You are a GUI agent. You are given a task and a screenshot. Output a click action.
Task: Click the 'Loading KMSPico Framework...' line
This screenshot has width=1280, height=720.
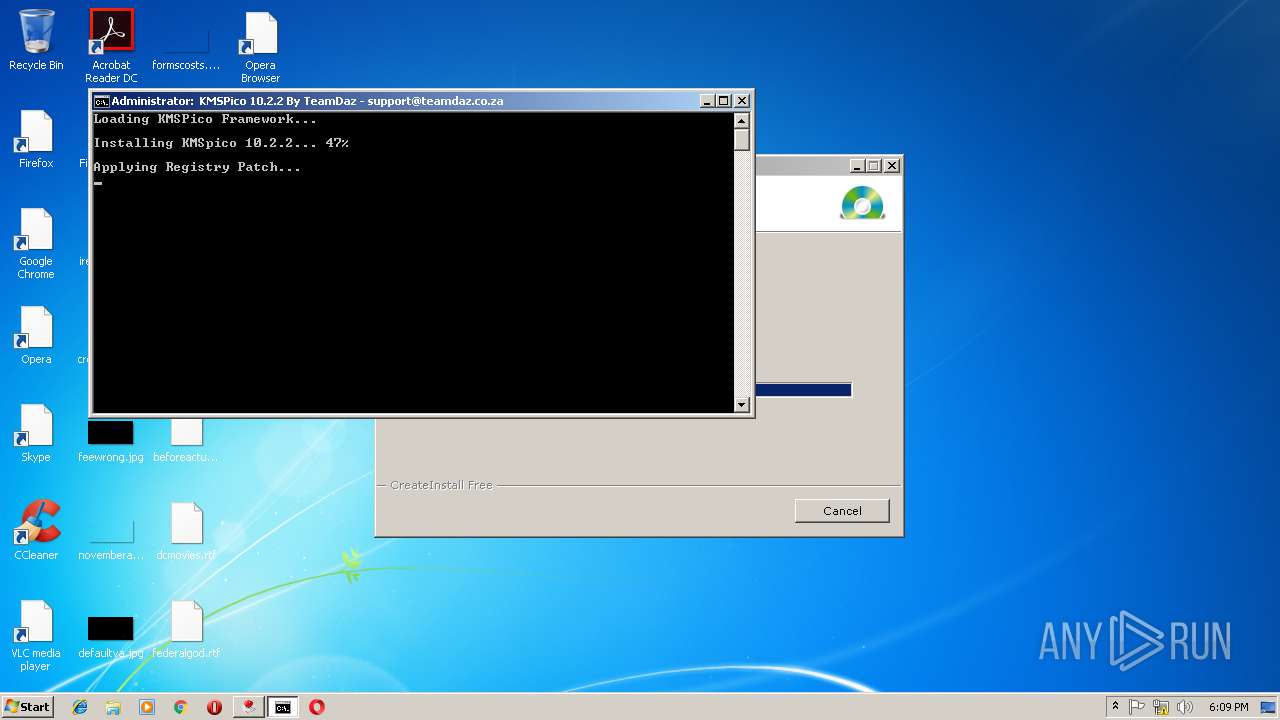[205, 119]
